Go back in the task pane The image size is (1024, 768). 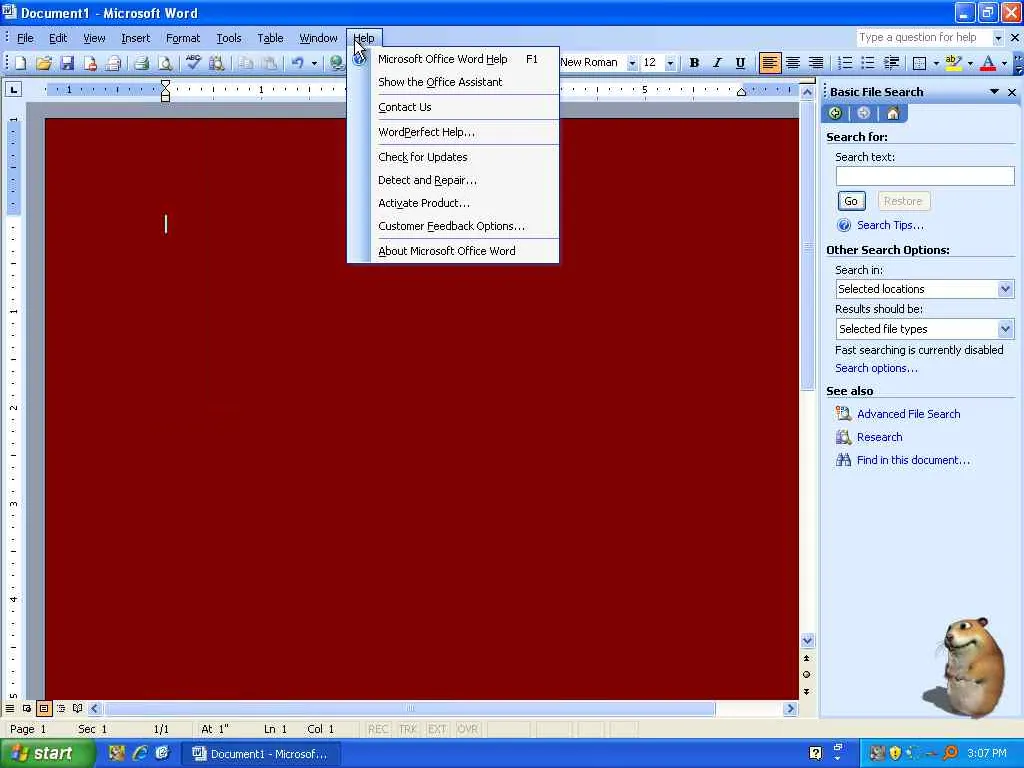[835, 114]
